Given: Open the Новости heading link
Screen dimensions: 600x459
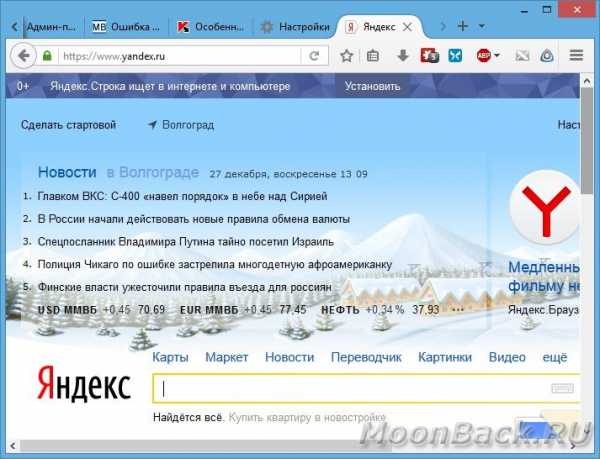Looking at the screenshot, I should point(67,173).
